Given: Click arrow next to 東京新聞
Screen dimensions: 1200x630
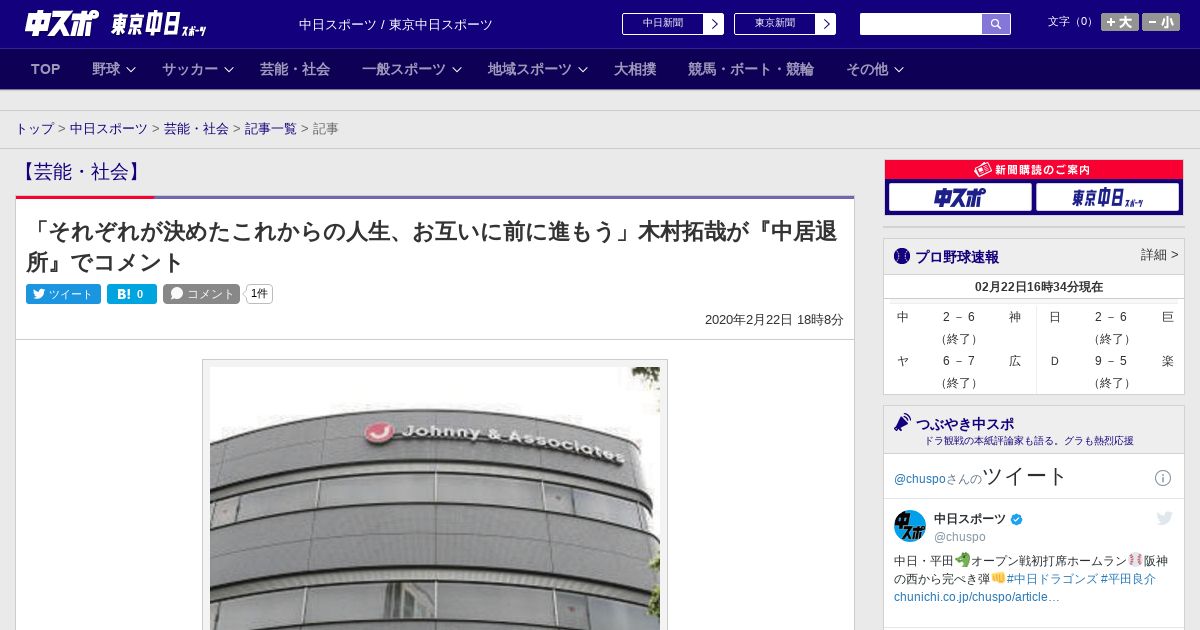Looking at the screenshot, I should tap(826, 24).
